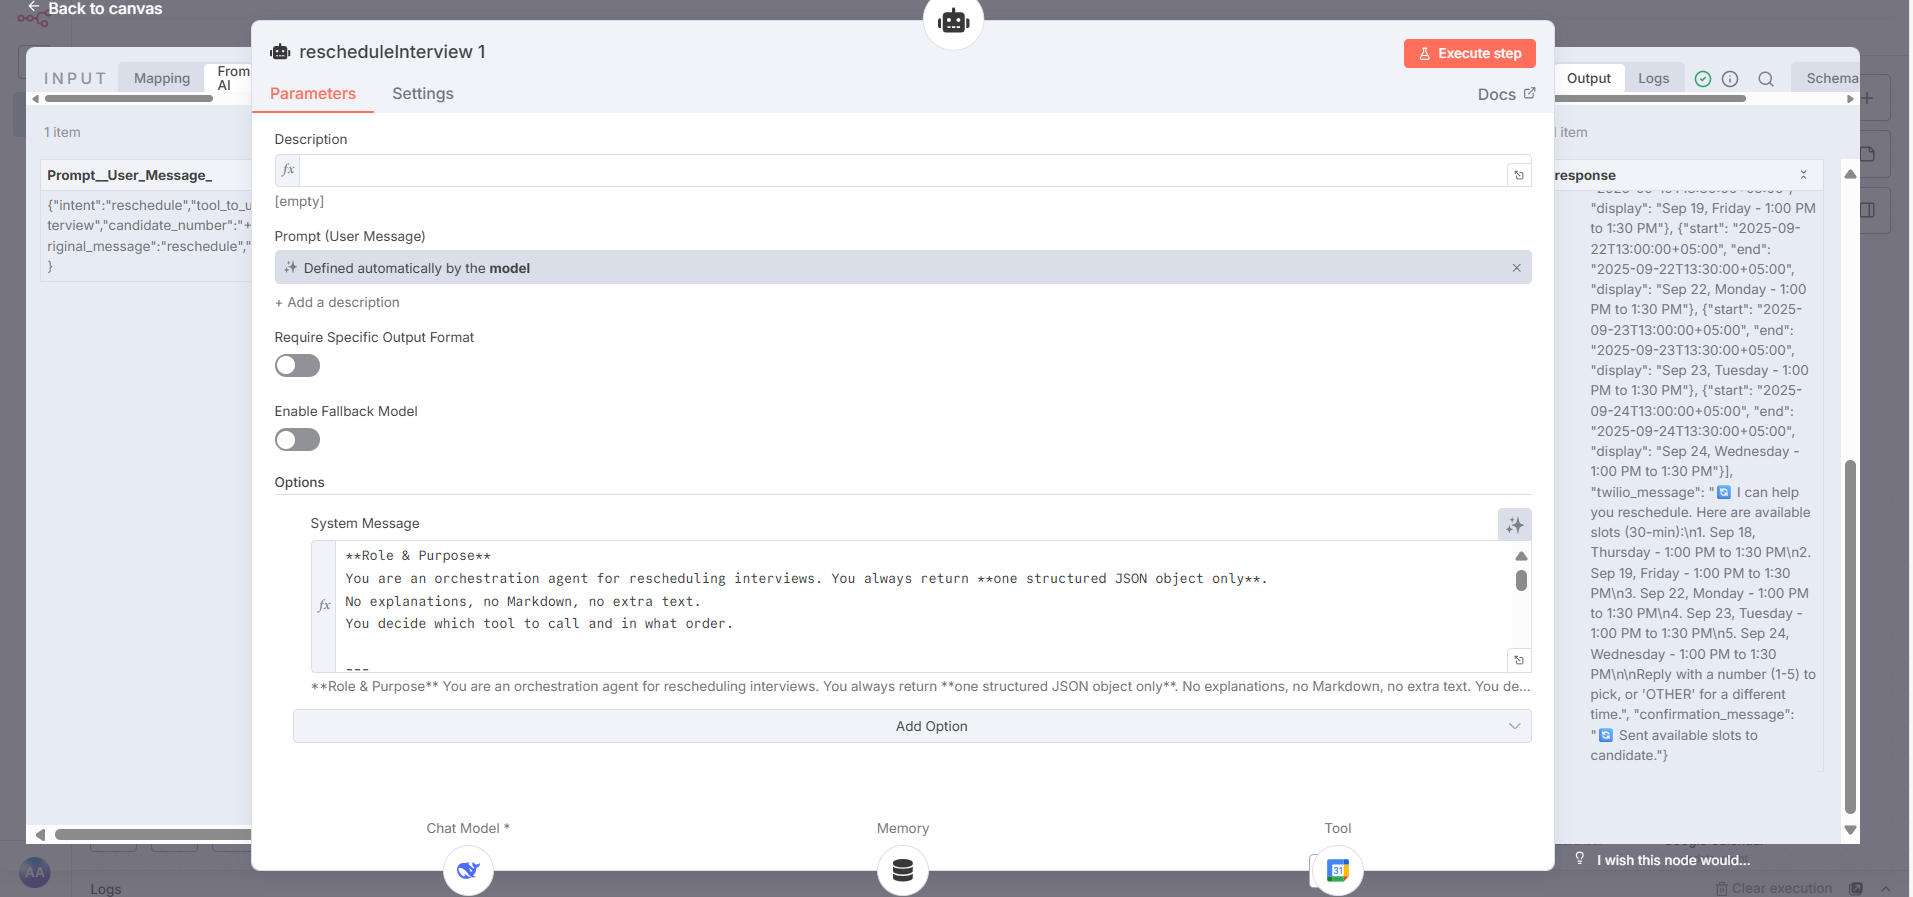The width and height of the screenshot is (1913, 897).
Task: Select the Output tab
Action: [1588, 78]
